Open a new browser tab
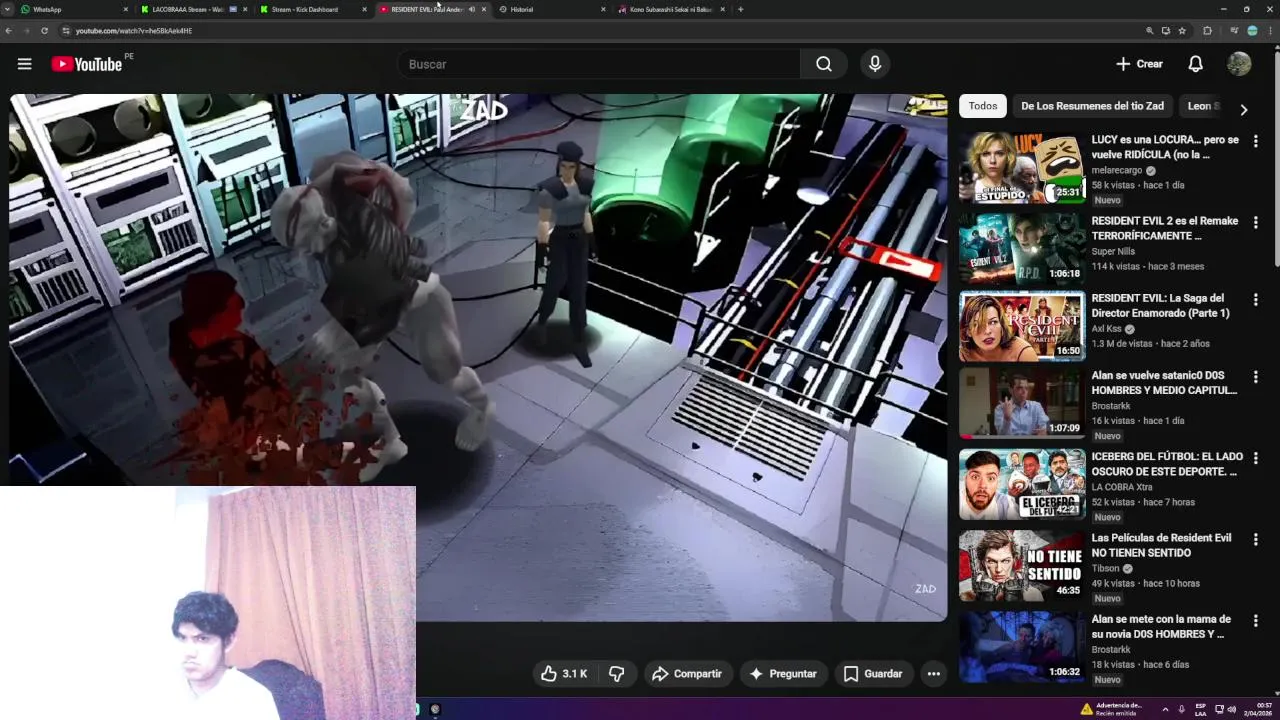Screen dimensions: 1280x720 [x=740, y=9]
